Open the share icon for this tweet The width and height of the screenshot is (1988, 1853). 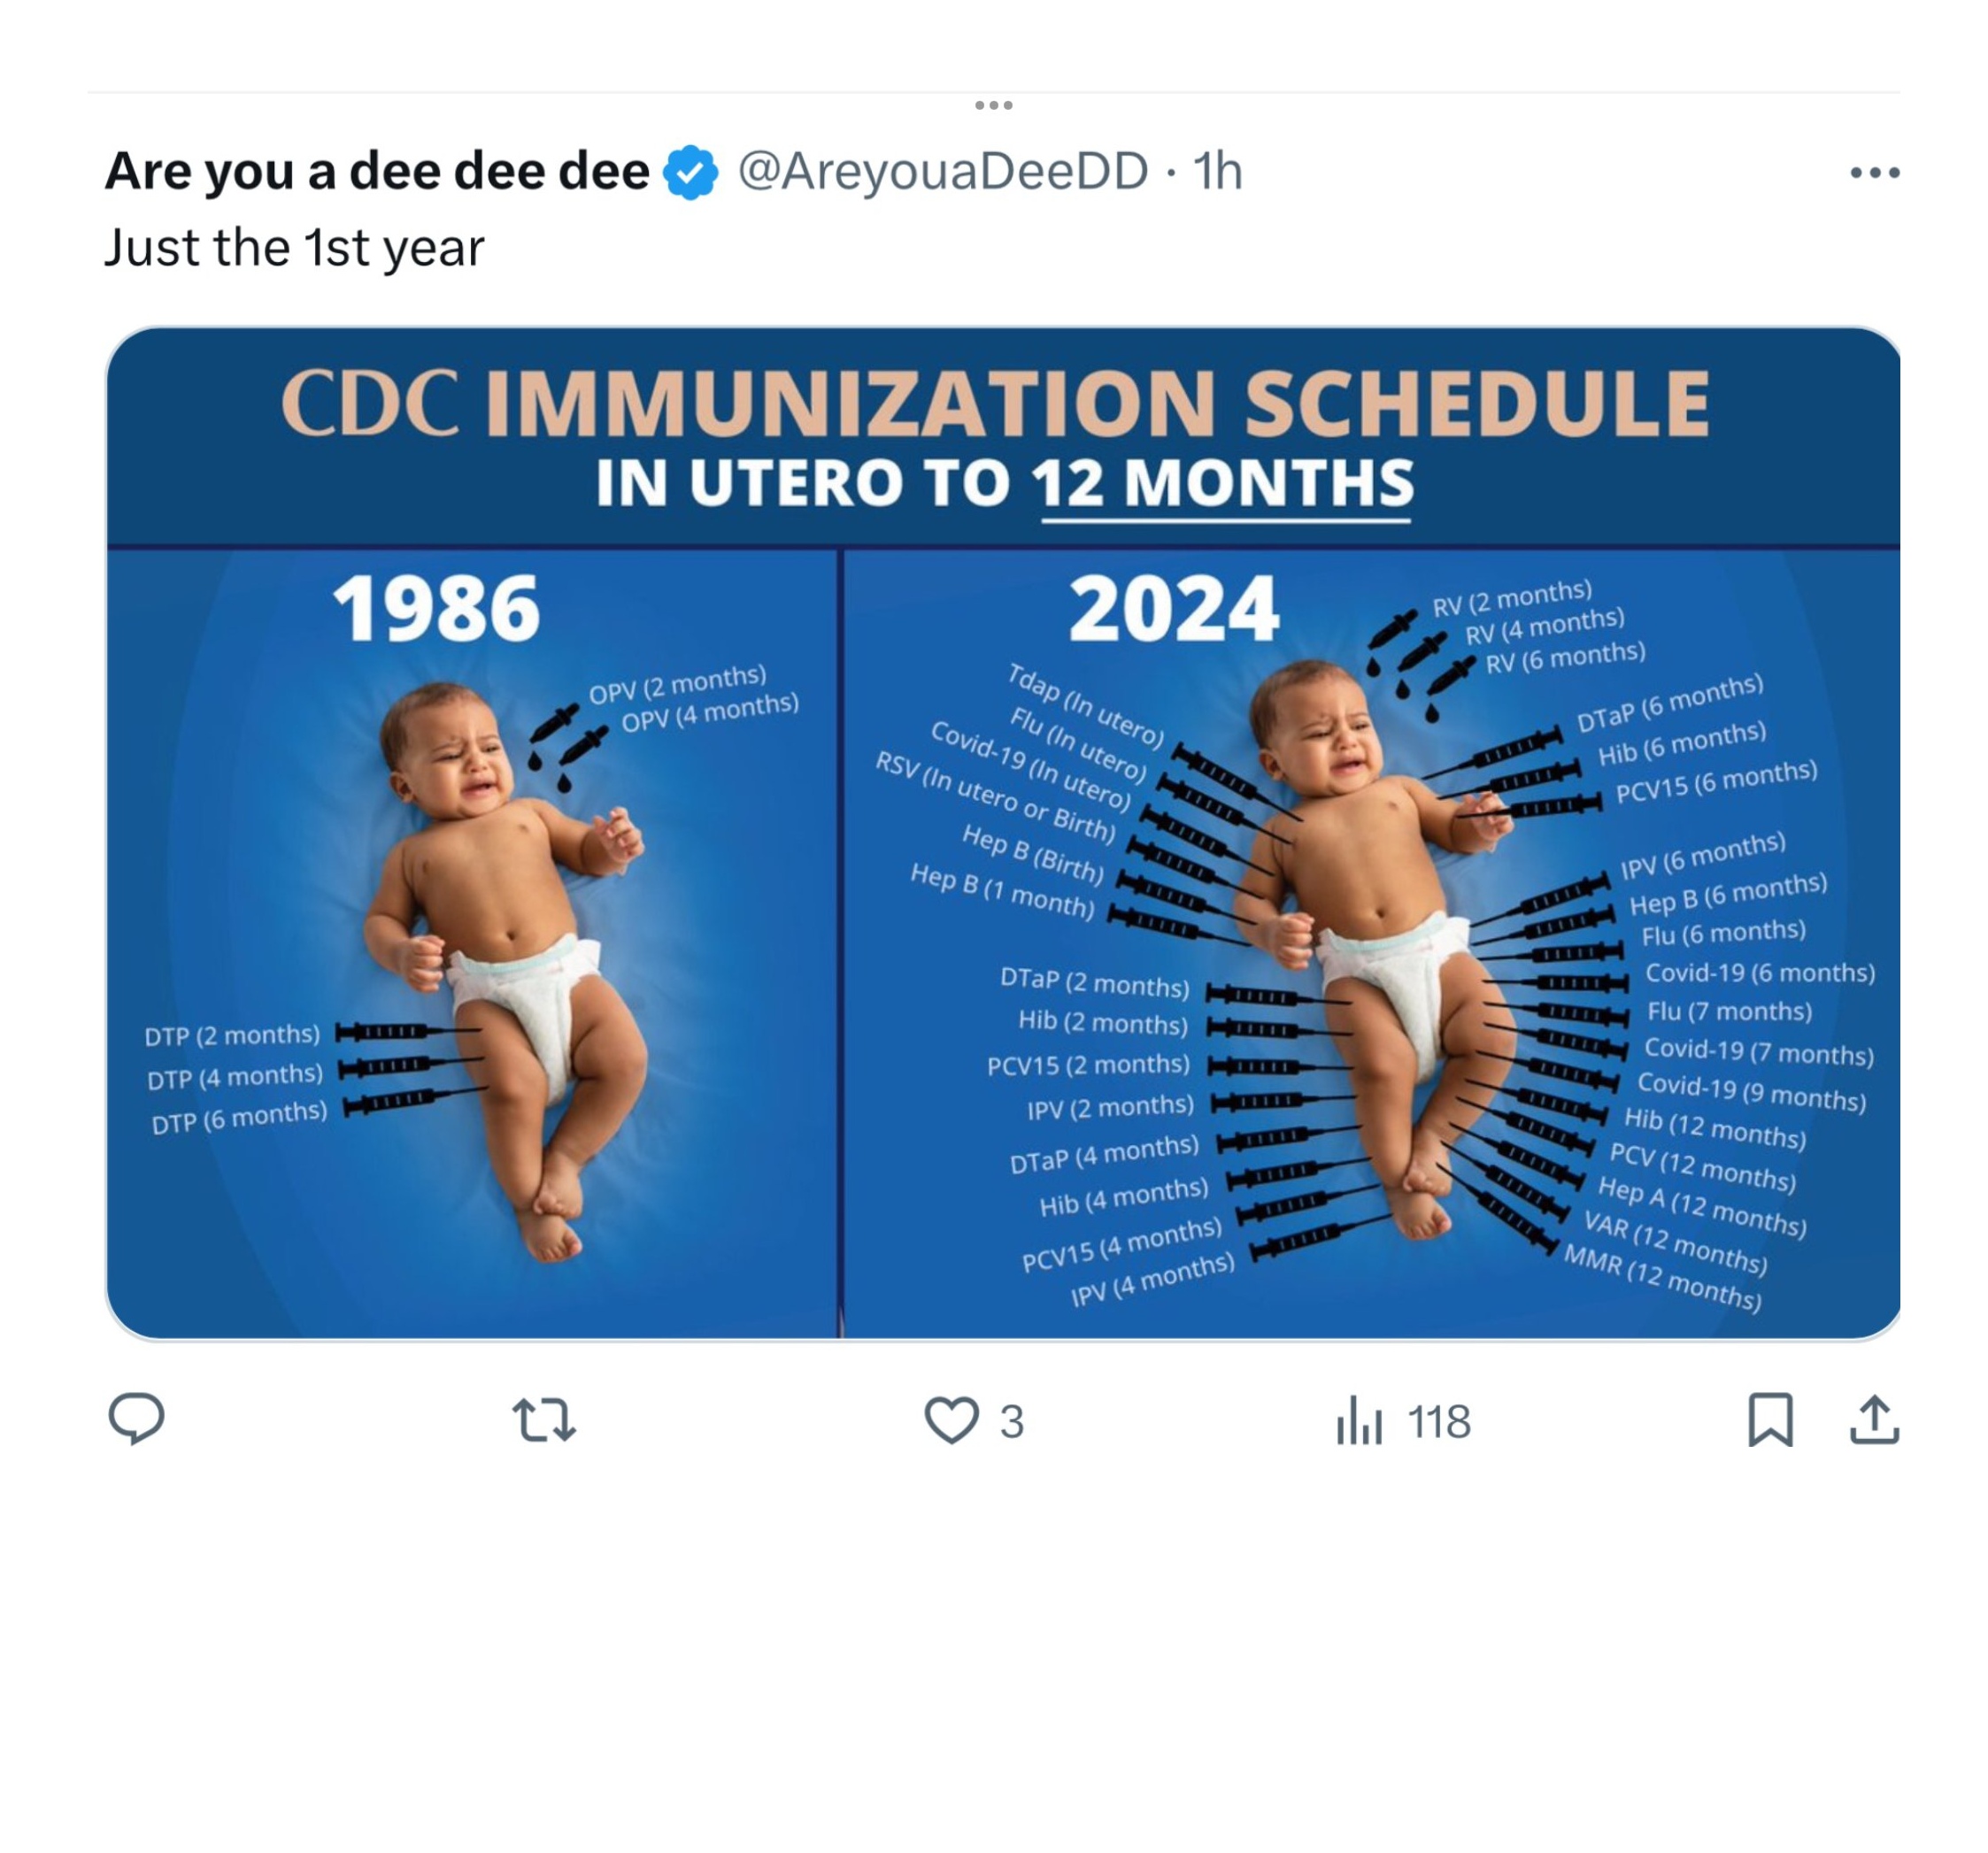(x=1874, y=1420)
